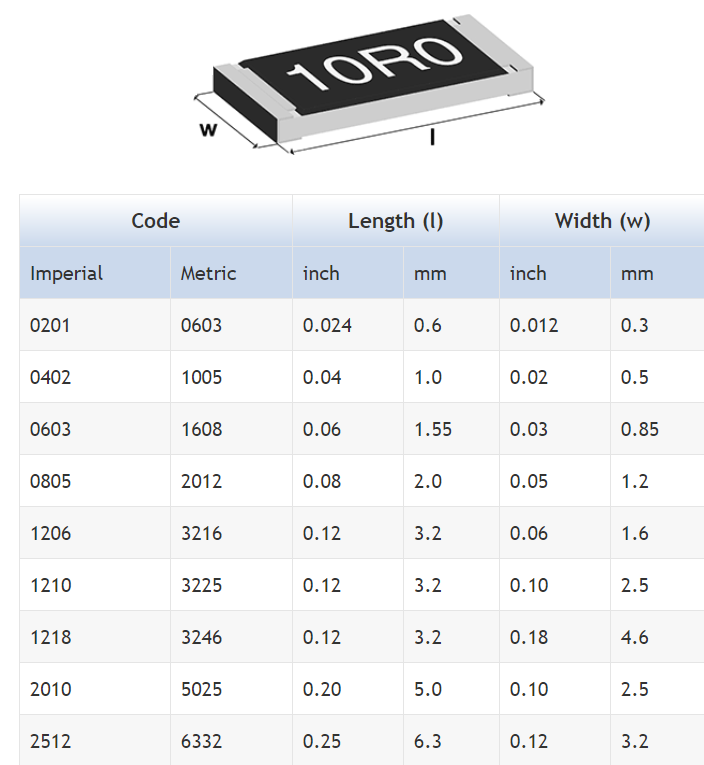Click metric code 3246 cell
Image resolution: width=704 pixels, height=765 pixels.
tap(231, 637)
